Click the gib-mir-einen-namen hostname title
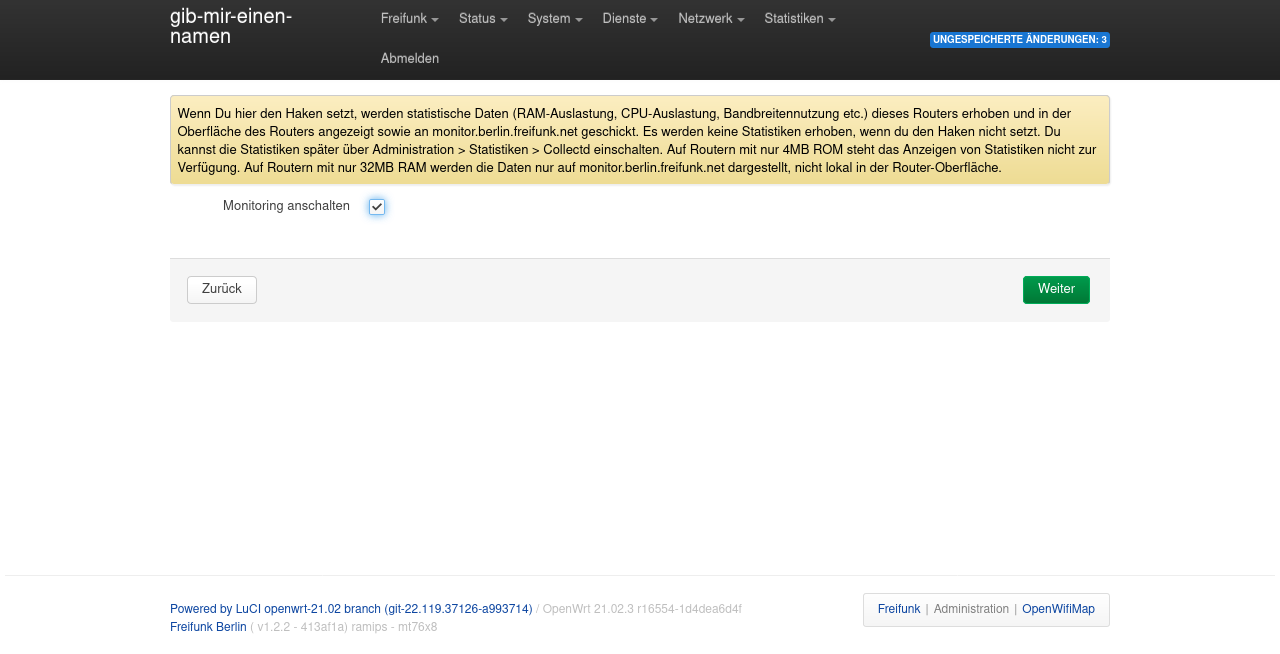Screen dimensions: 1280x654 pos(231,27)
